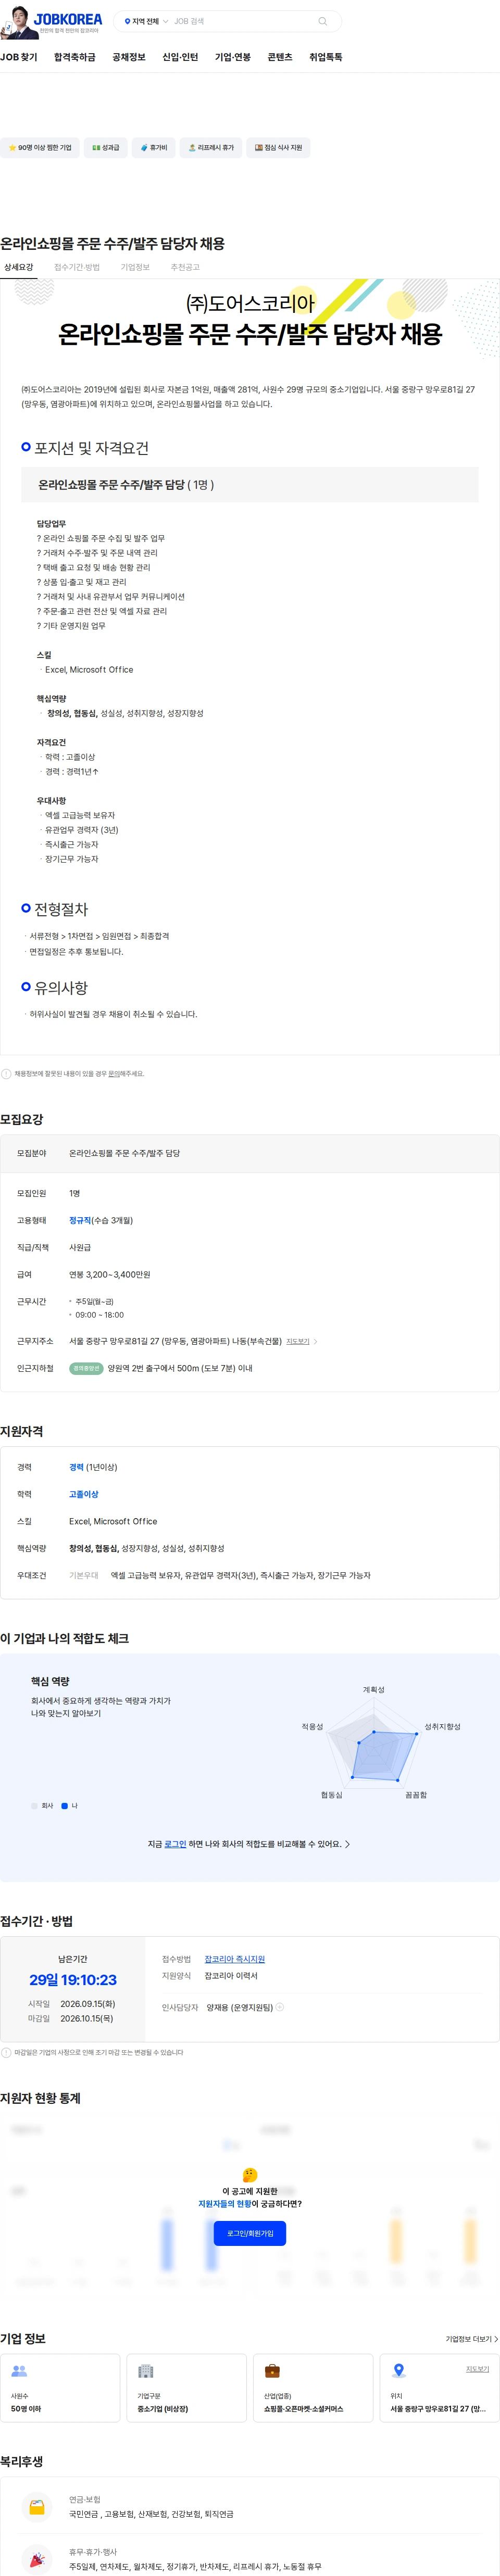The width and height of the screenshot is (500, 2576).
Task: Click the 성과급 benefit tag
Action: pos(105,148)
